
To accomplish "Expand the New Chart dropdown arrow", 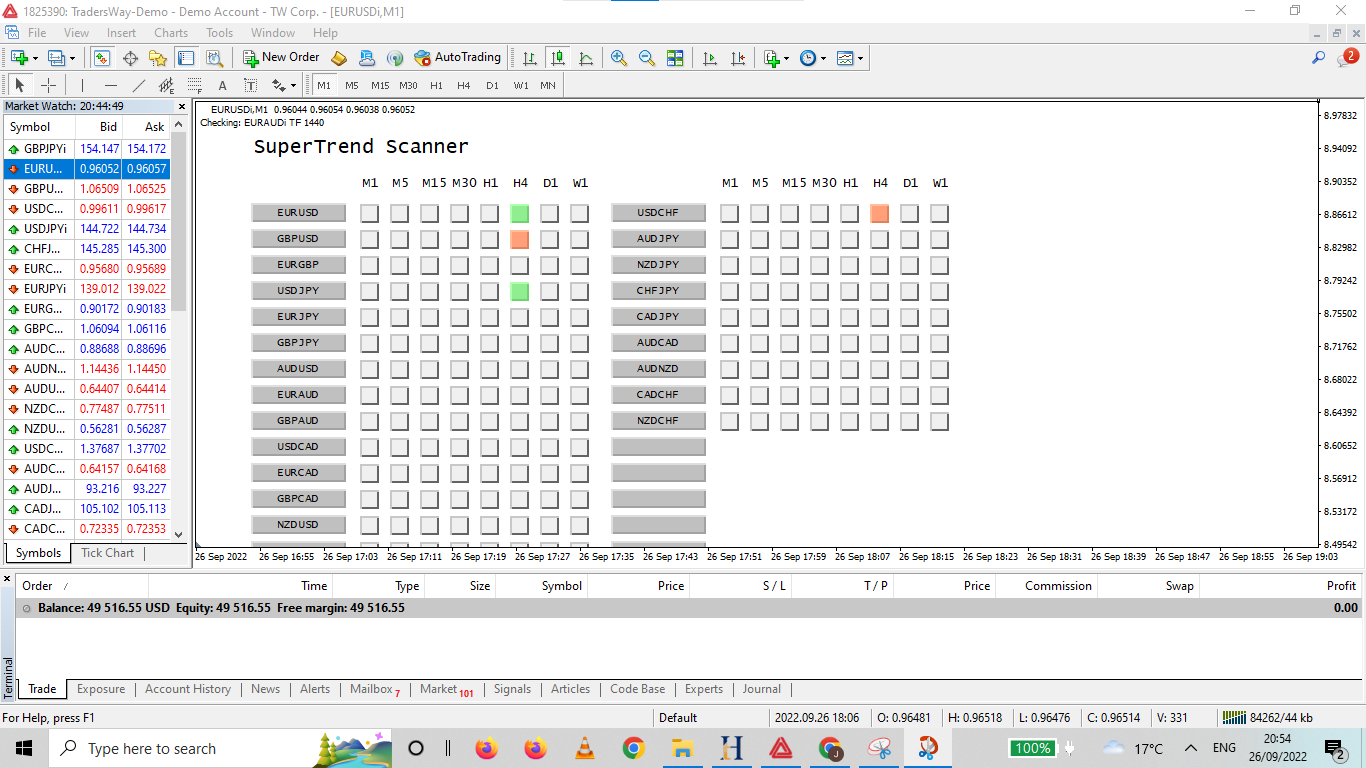I will tap(35, 58).
